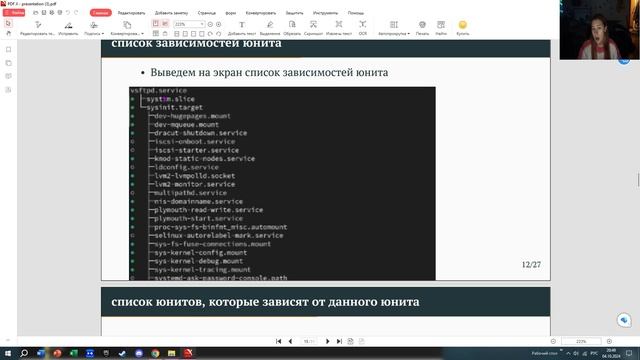Image resolution: width=640 pixels, height=360 pixels.
Task: Click the ribbon zoom out minus icon
Action: 210,24
